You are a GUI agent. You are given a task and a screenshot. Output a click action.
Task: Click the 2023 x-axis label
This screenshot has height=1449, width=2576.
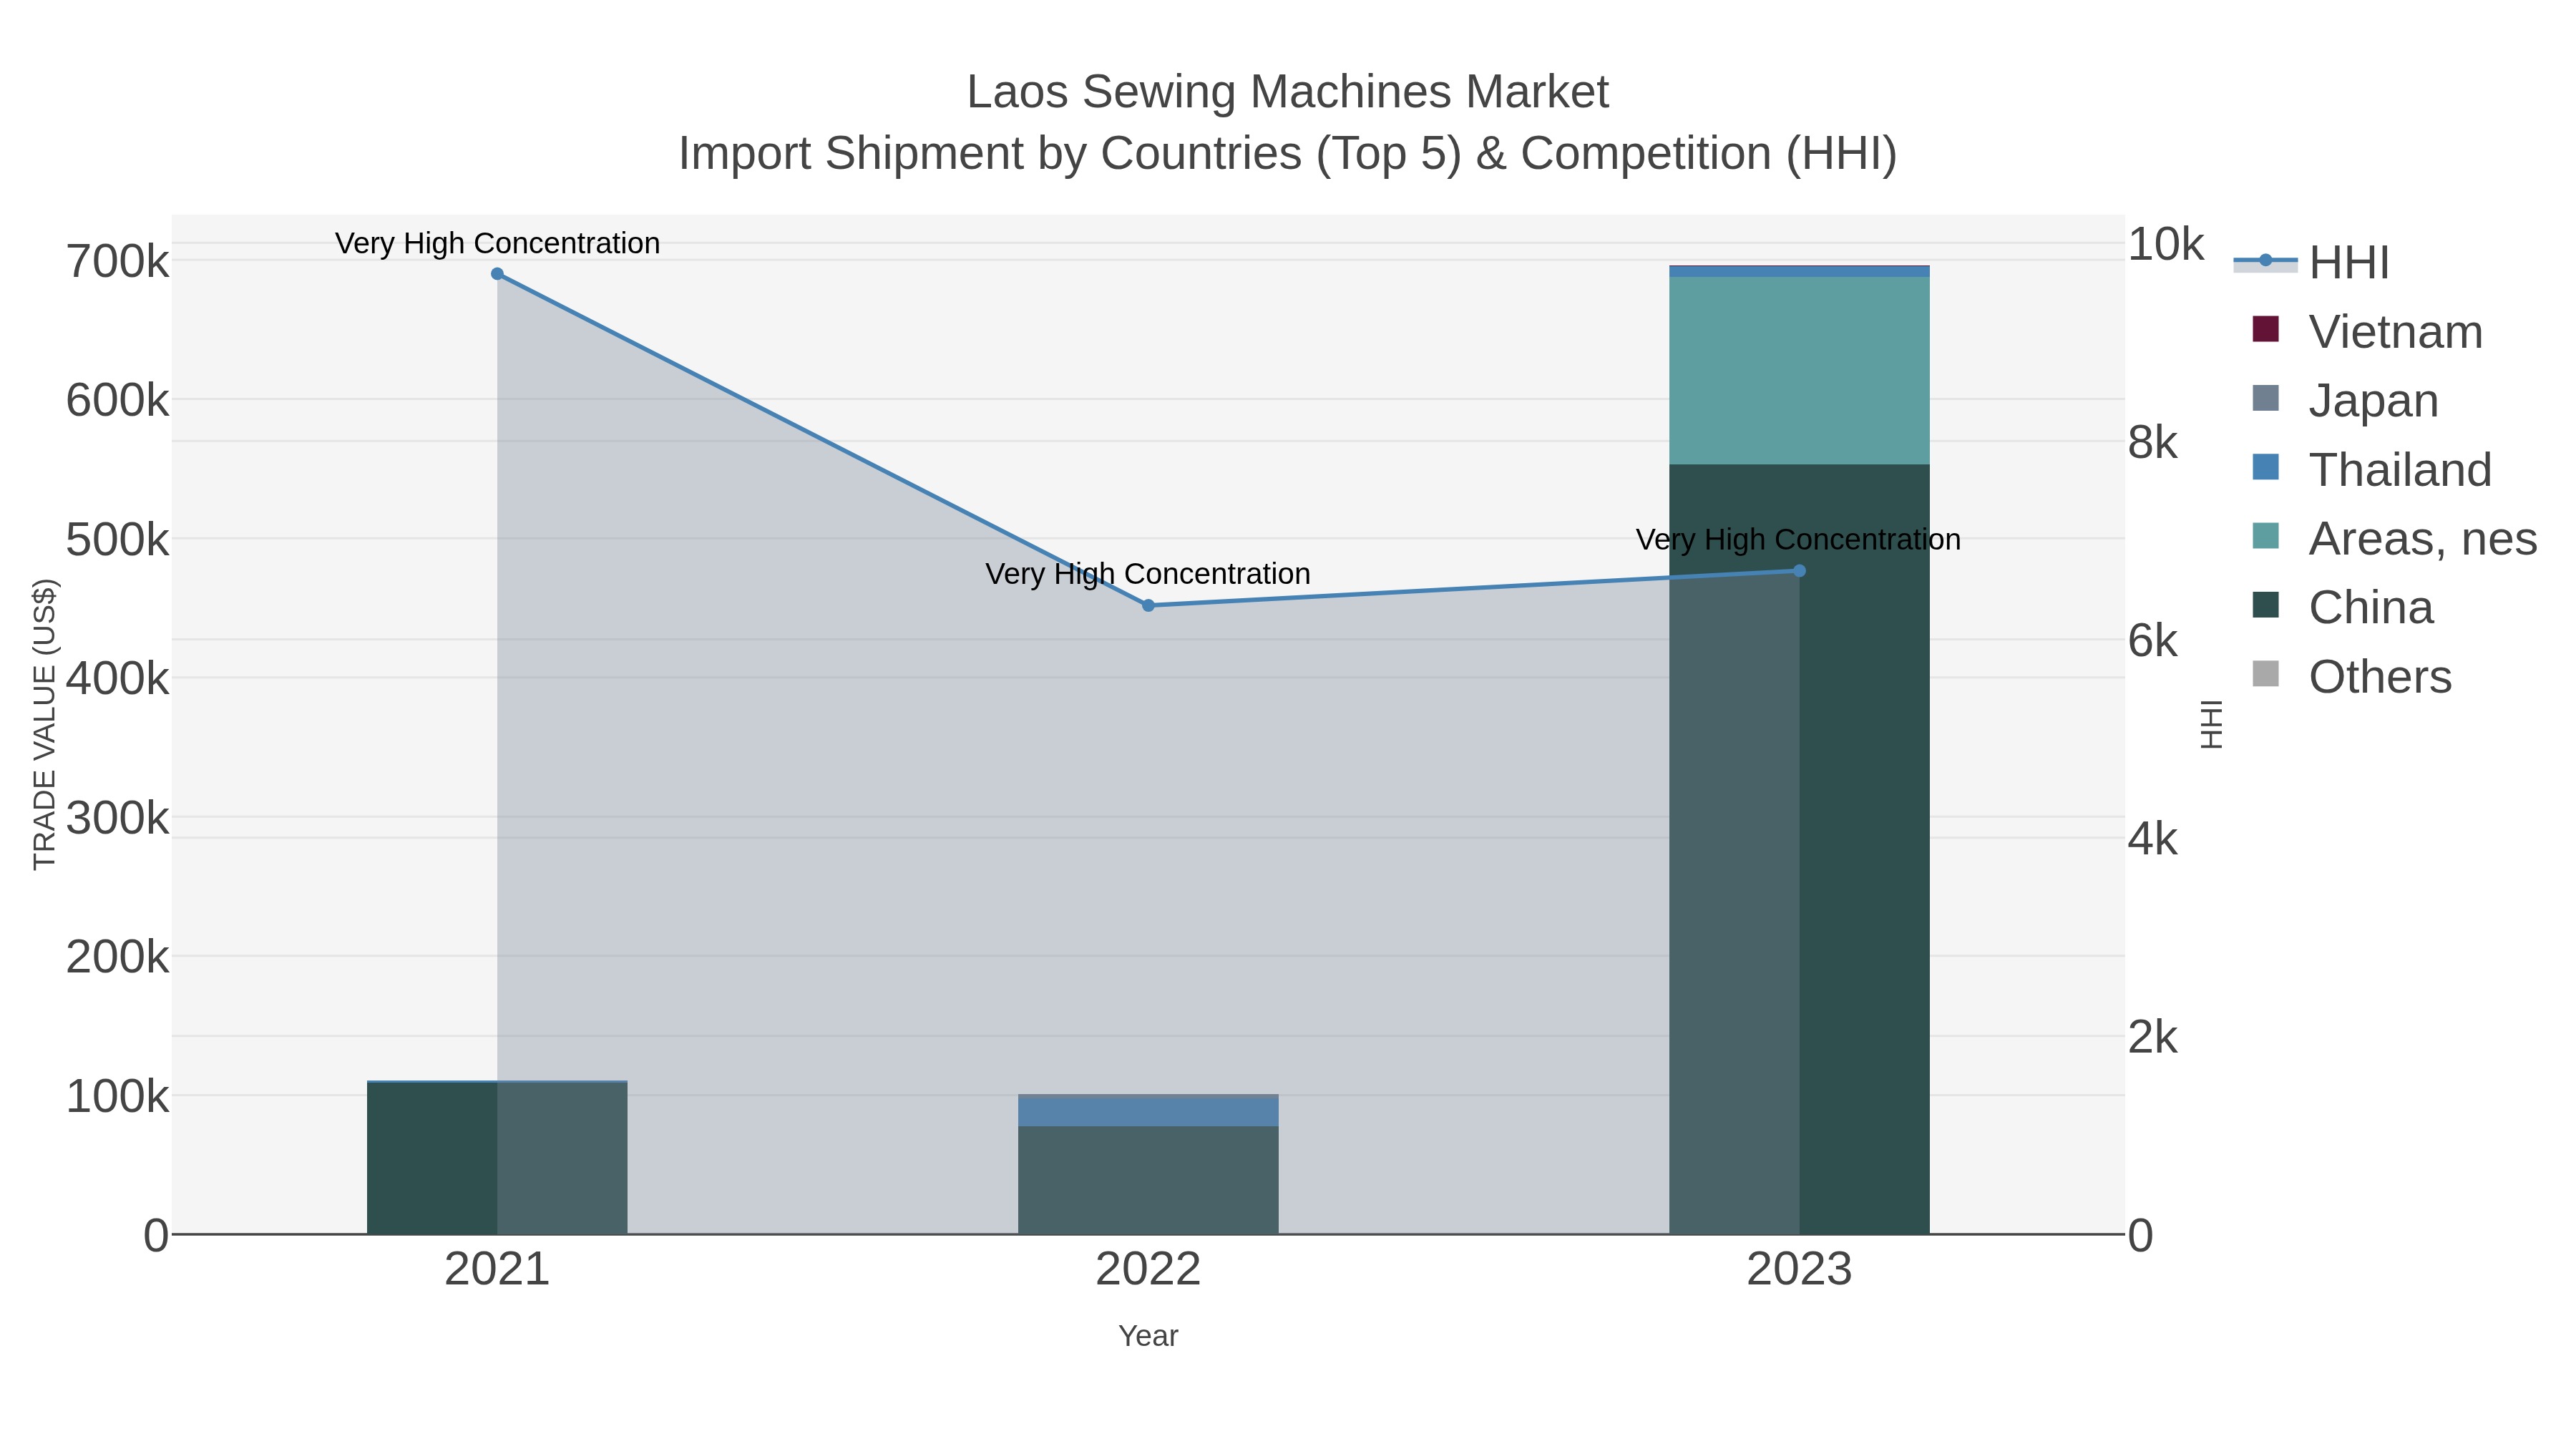[1799, 1269]
